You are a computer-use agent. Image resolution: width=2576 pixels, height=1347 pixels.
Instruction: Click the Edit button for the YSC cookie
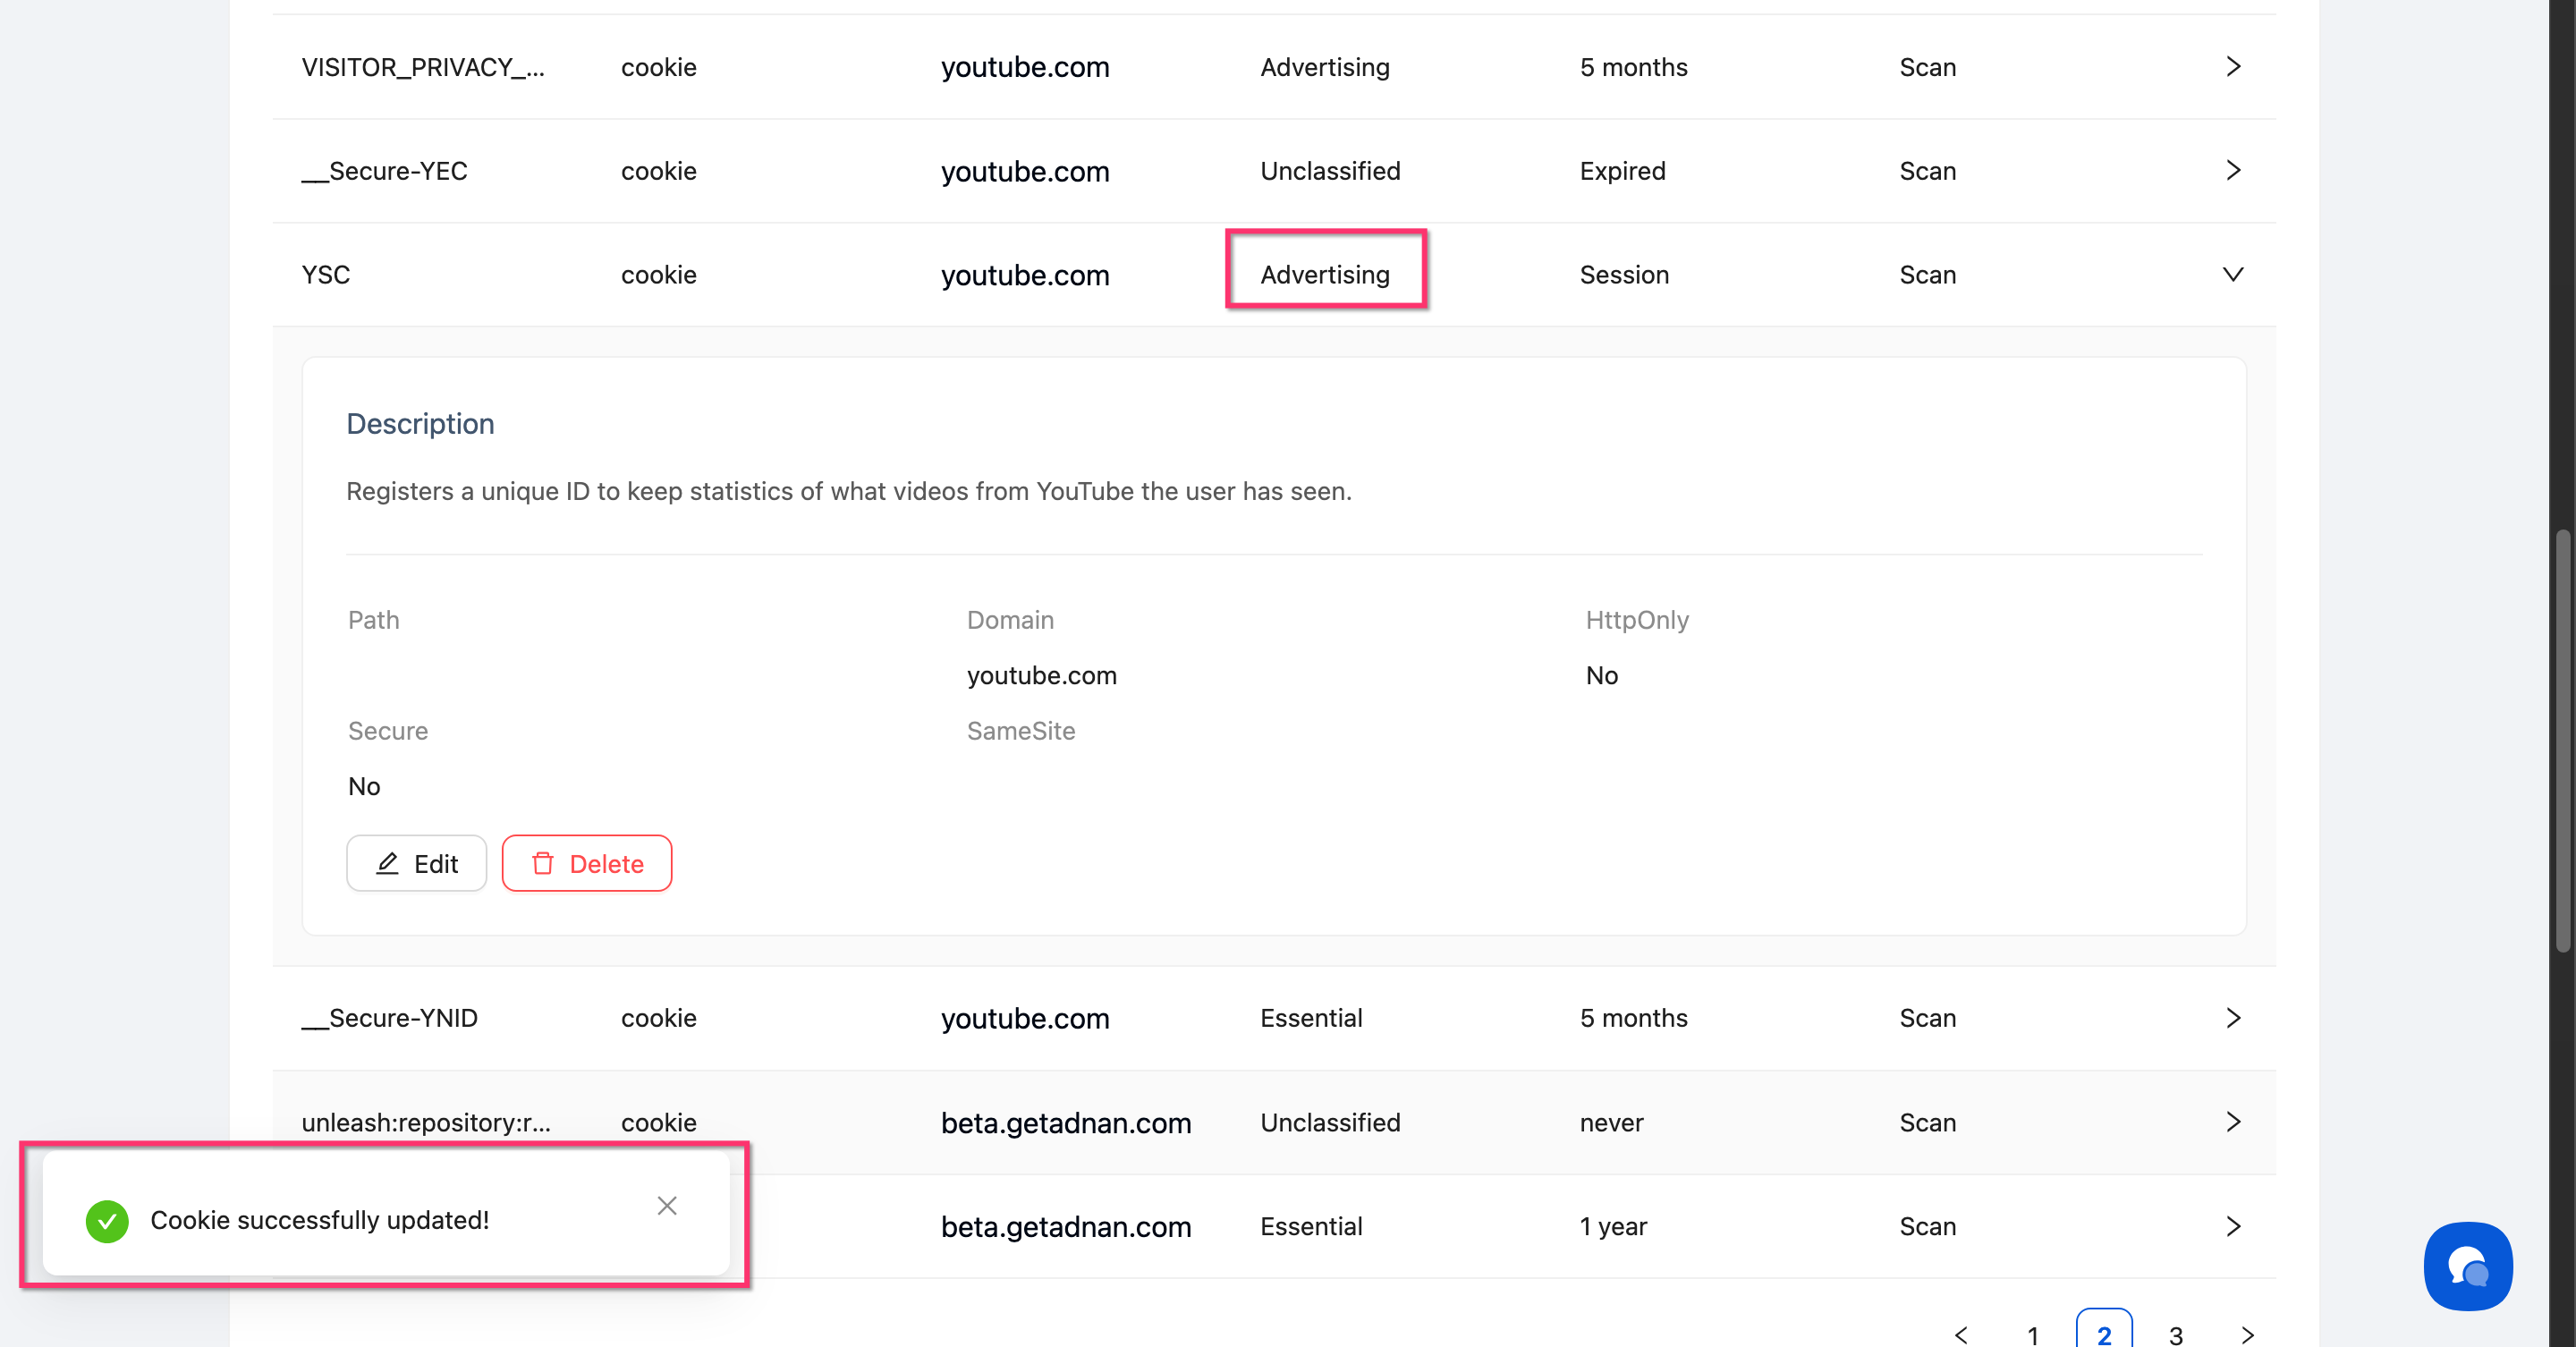[x=416, y=863]
